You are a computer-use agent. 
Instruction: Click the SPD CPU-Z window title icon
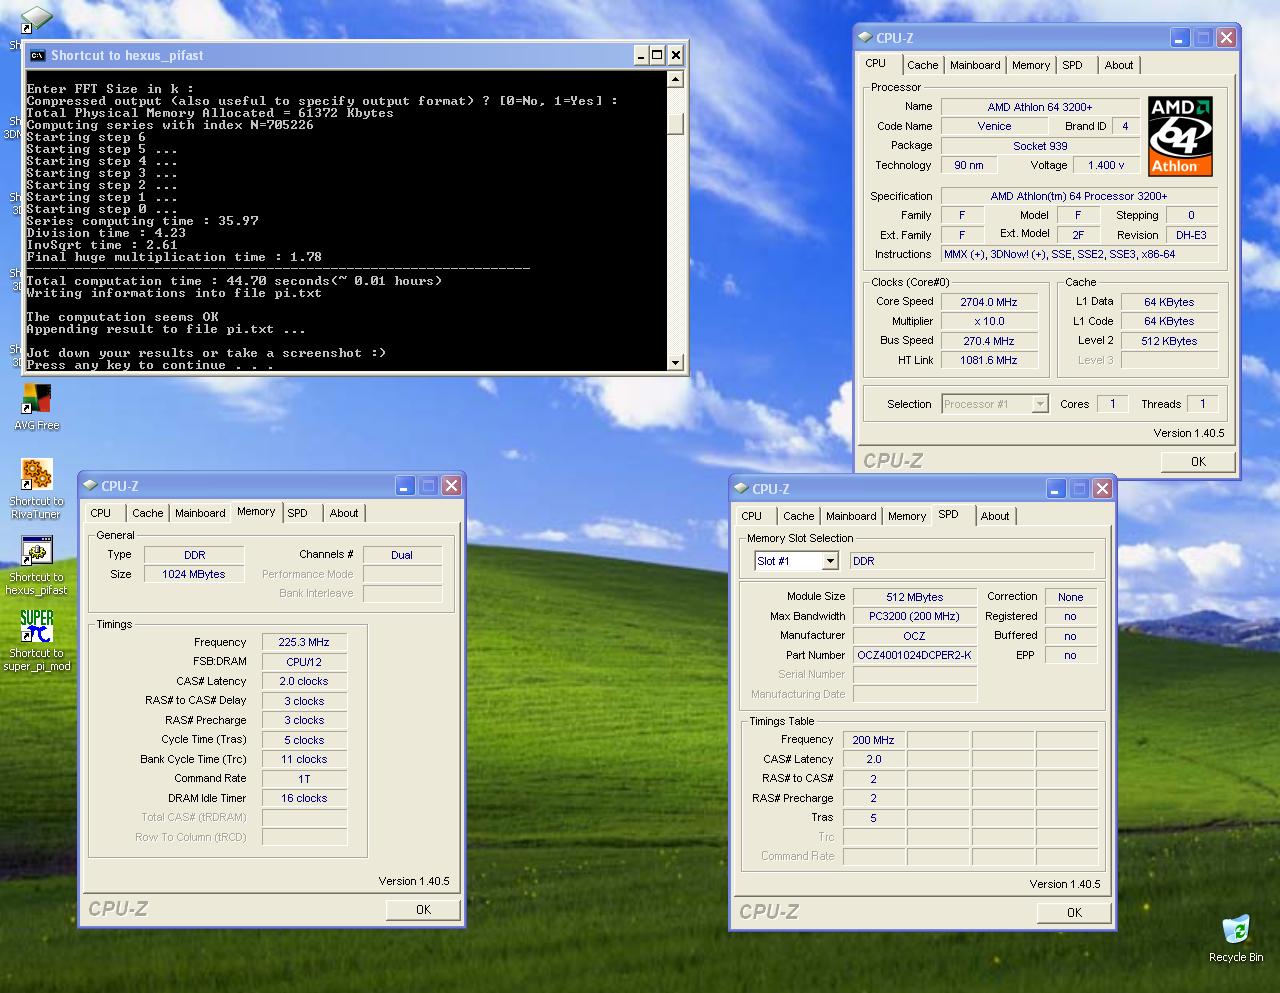(x=741, y=489)
